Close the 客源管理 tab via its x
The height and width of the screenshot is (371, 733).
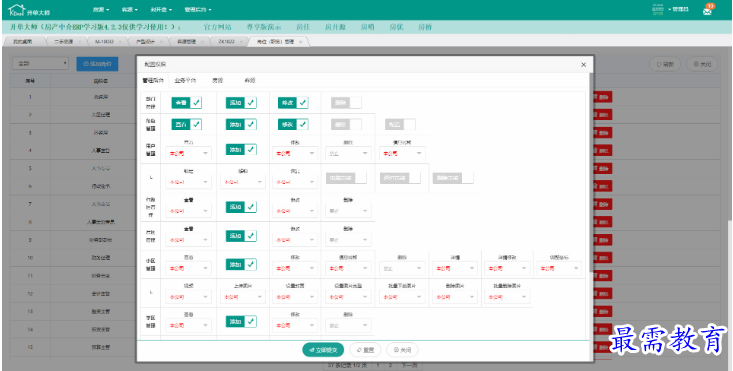(202, 42)
